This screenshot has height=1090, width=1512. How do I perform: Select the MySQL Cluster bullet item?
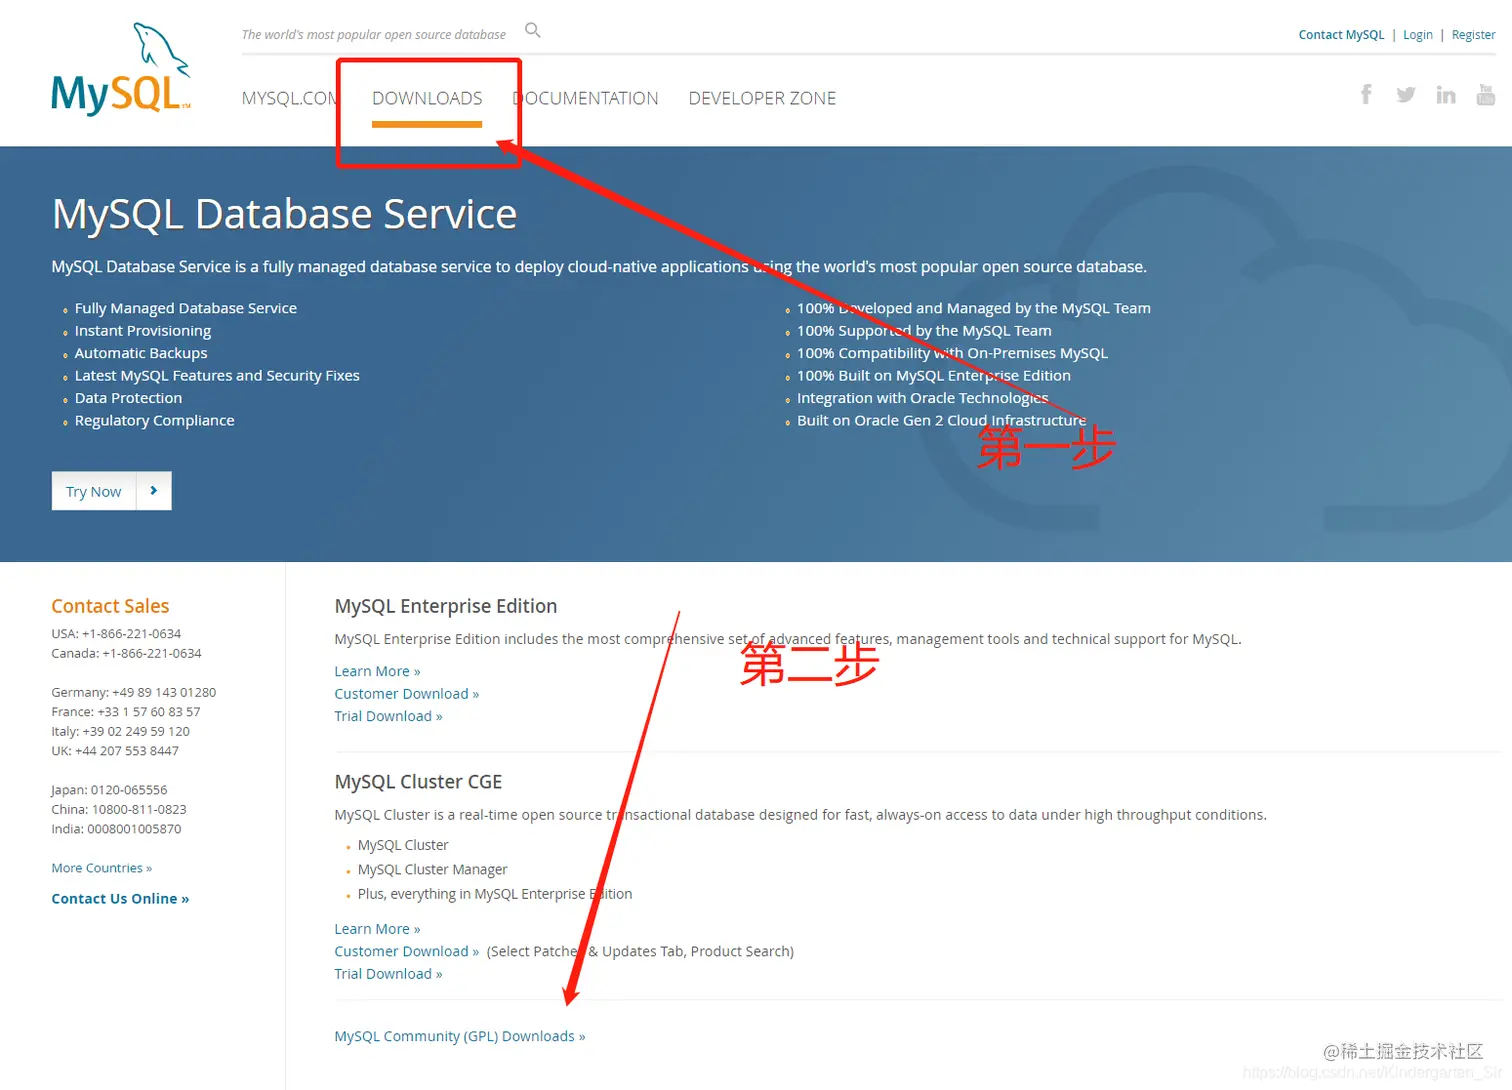tap(403, 845)
